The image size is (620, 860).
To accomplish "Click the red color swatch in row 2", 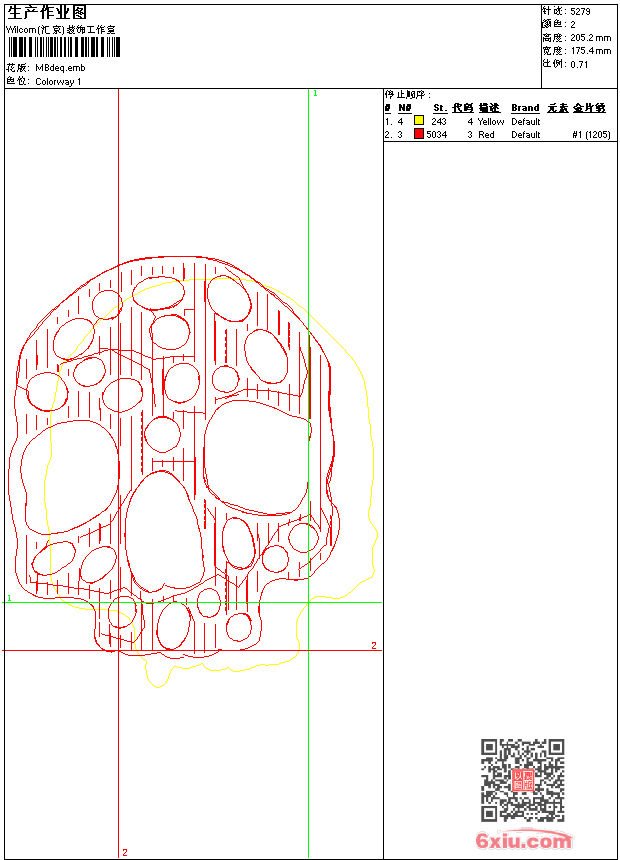I will [419, 134].
